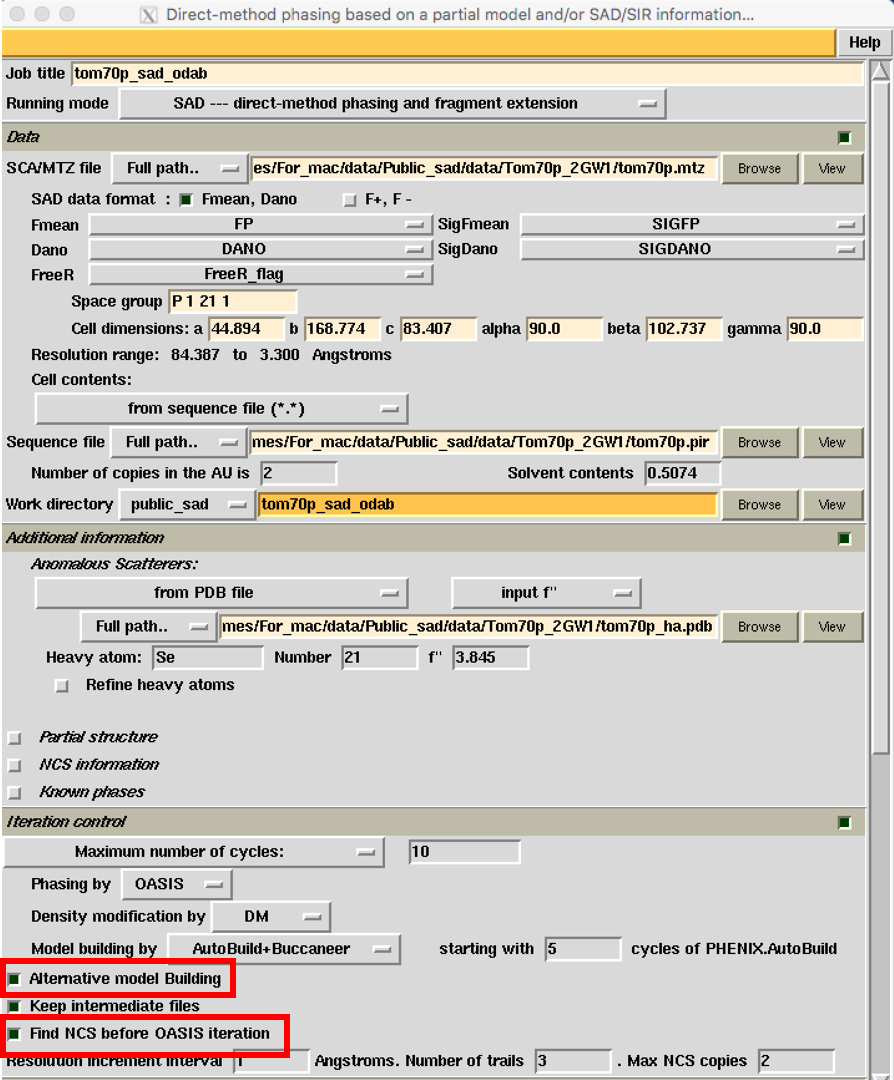Toggle the NCS information option
The width and height of the screenshot is (894, 1080).
[x=15, y=765]
